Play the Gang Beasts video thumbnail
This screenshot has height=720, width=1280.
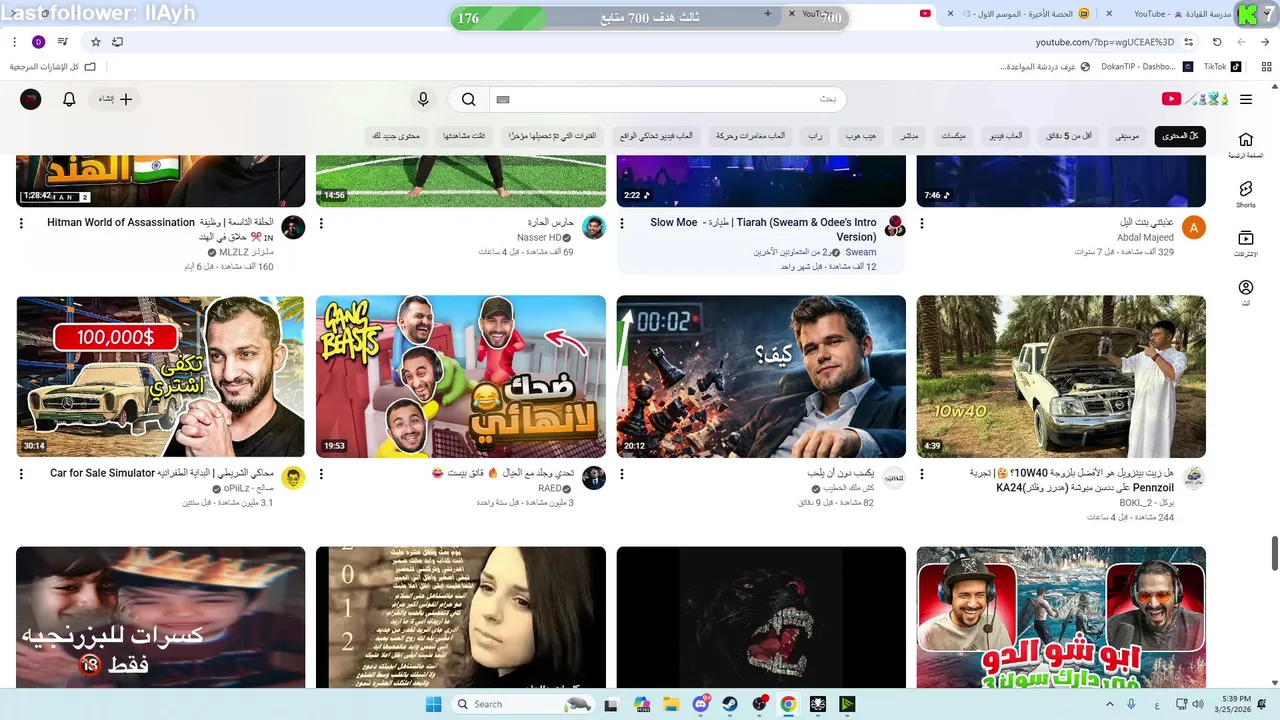(x=461, y=376)
